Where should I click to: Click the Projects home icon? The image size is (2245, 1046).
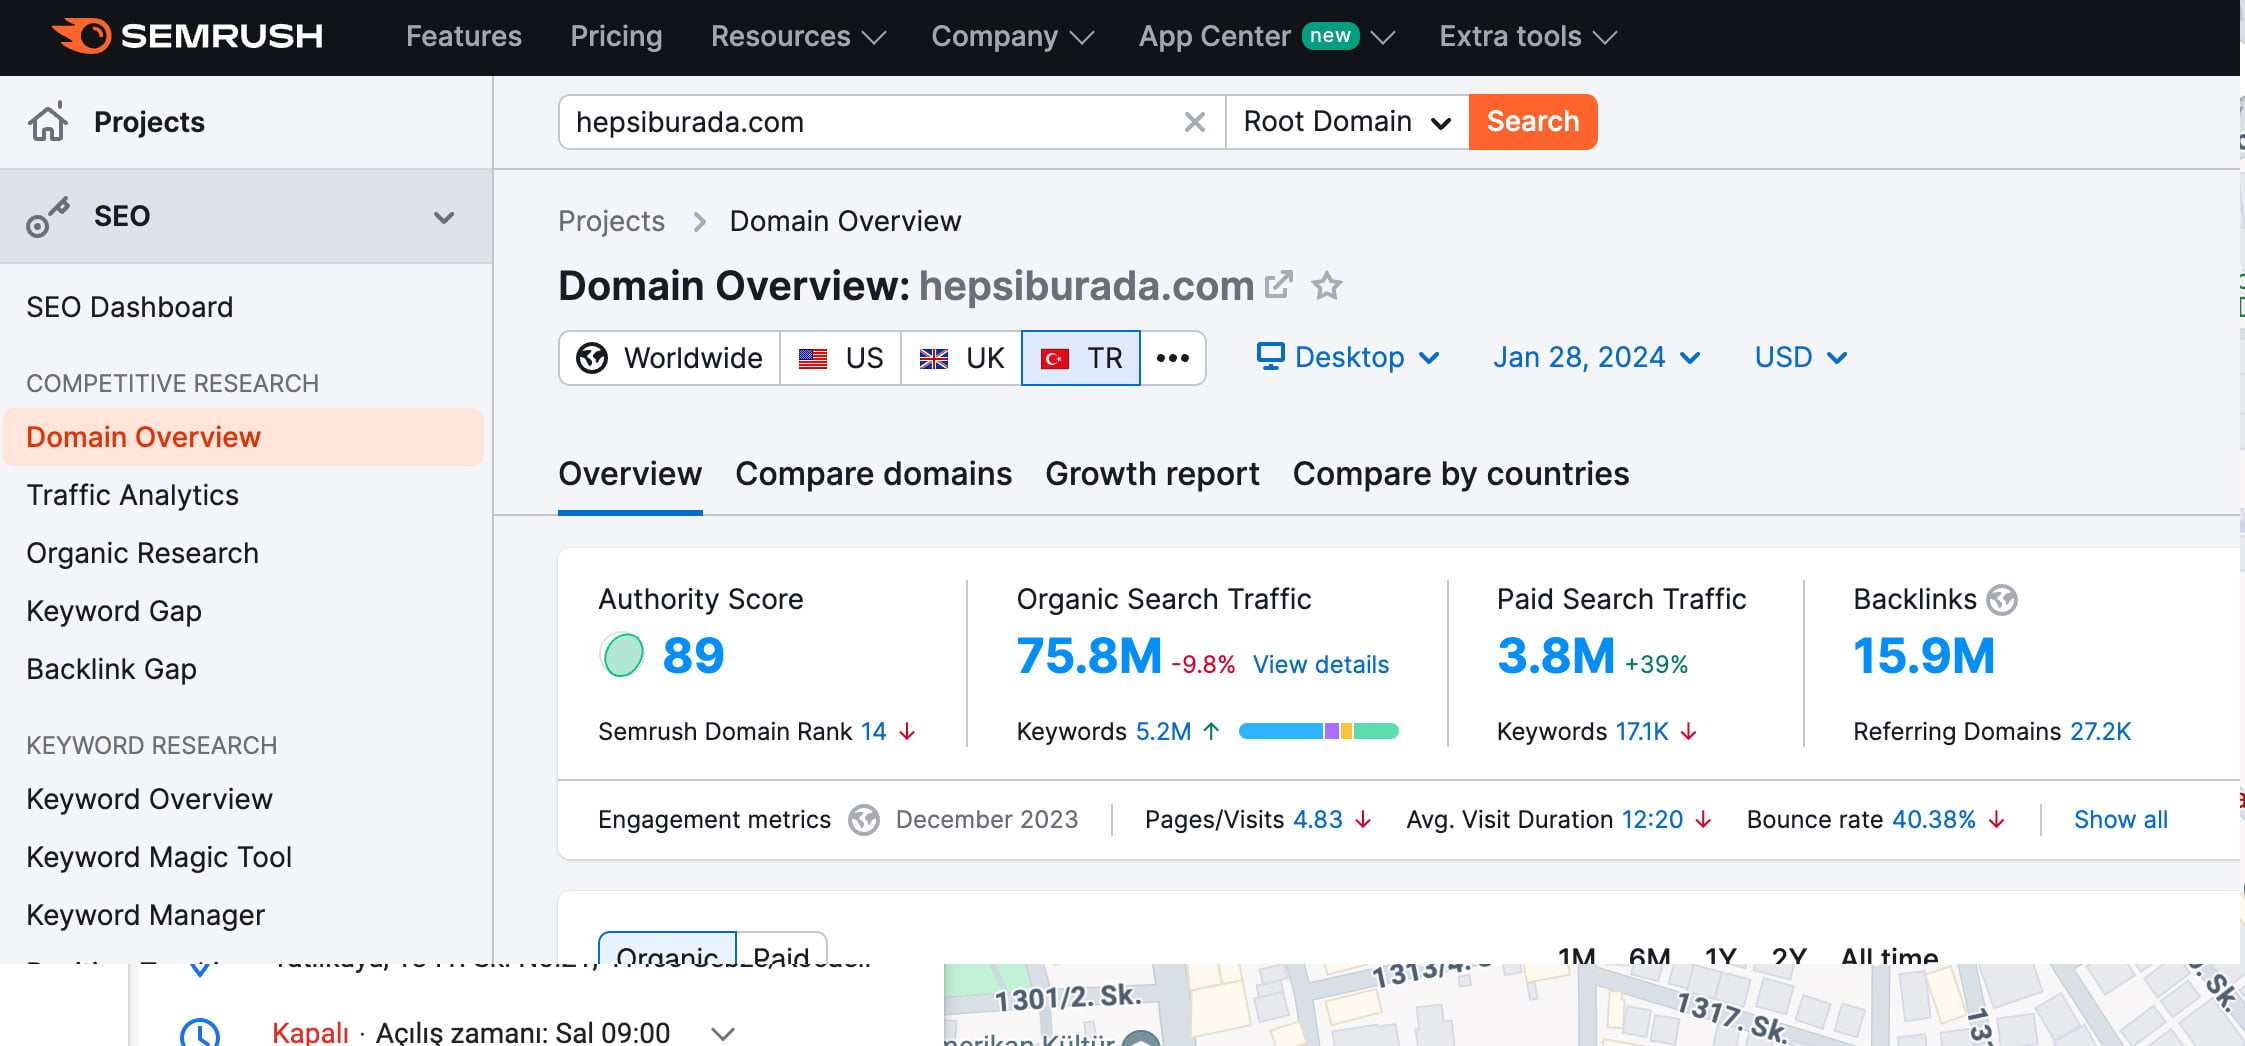pyautogui.click(x=47, y=122)
